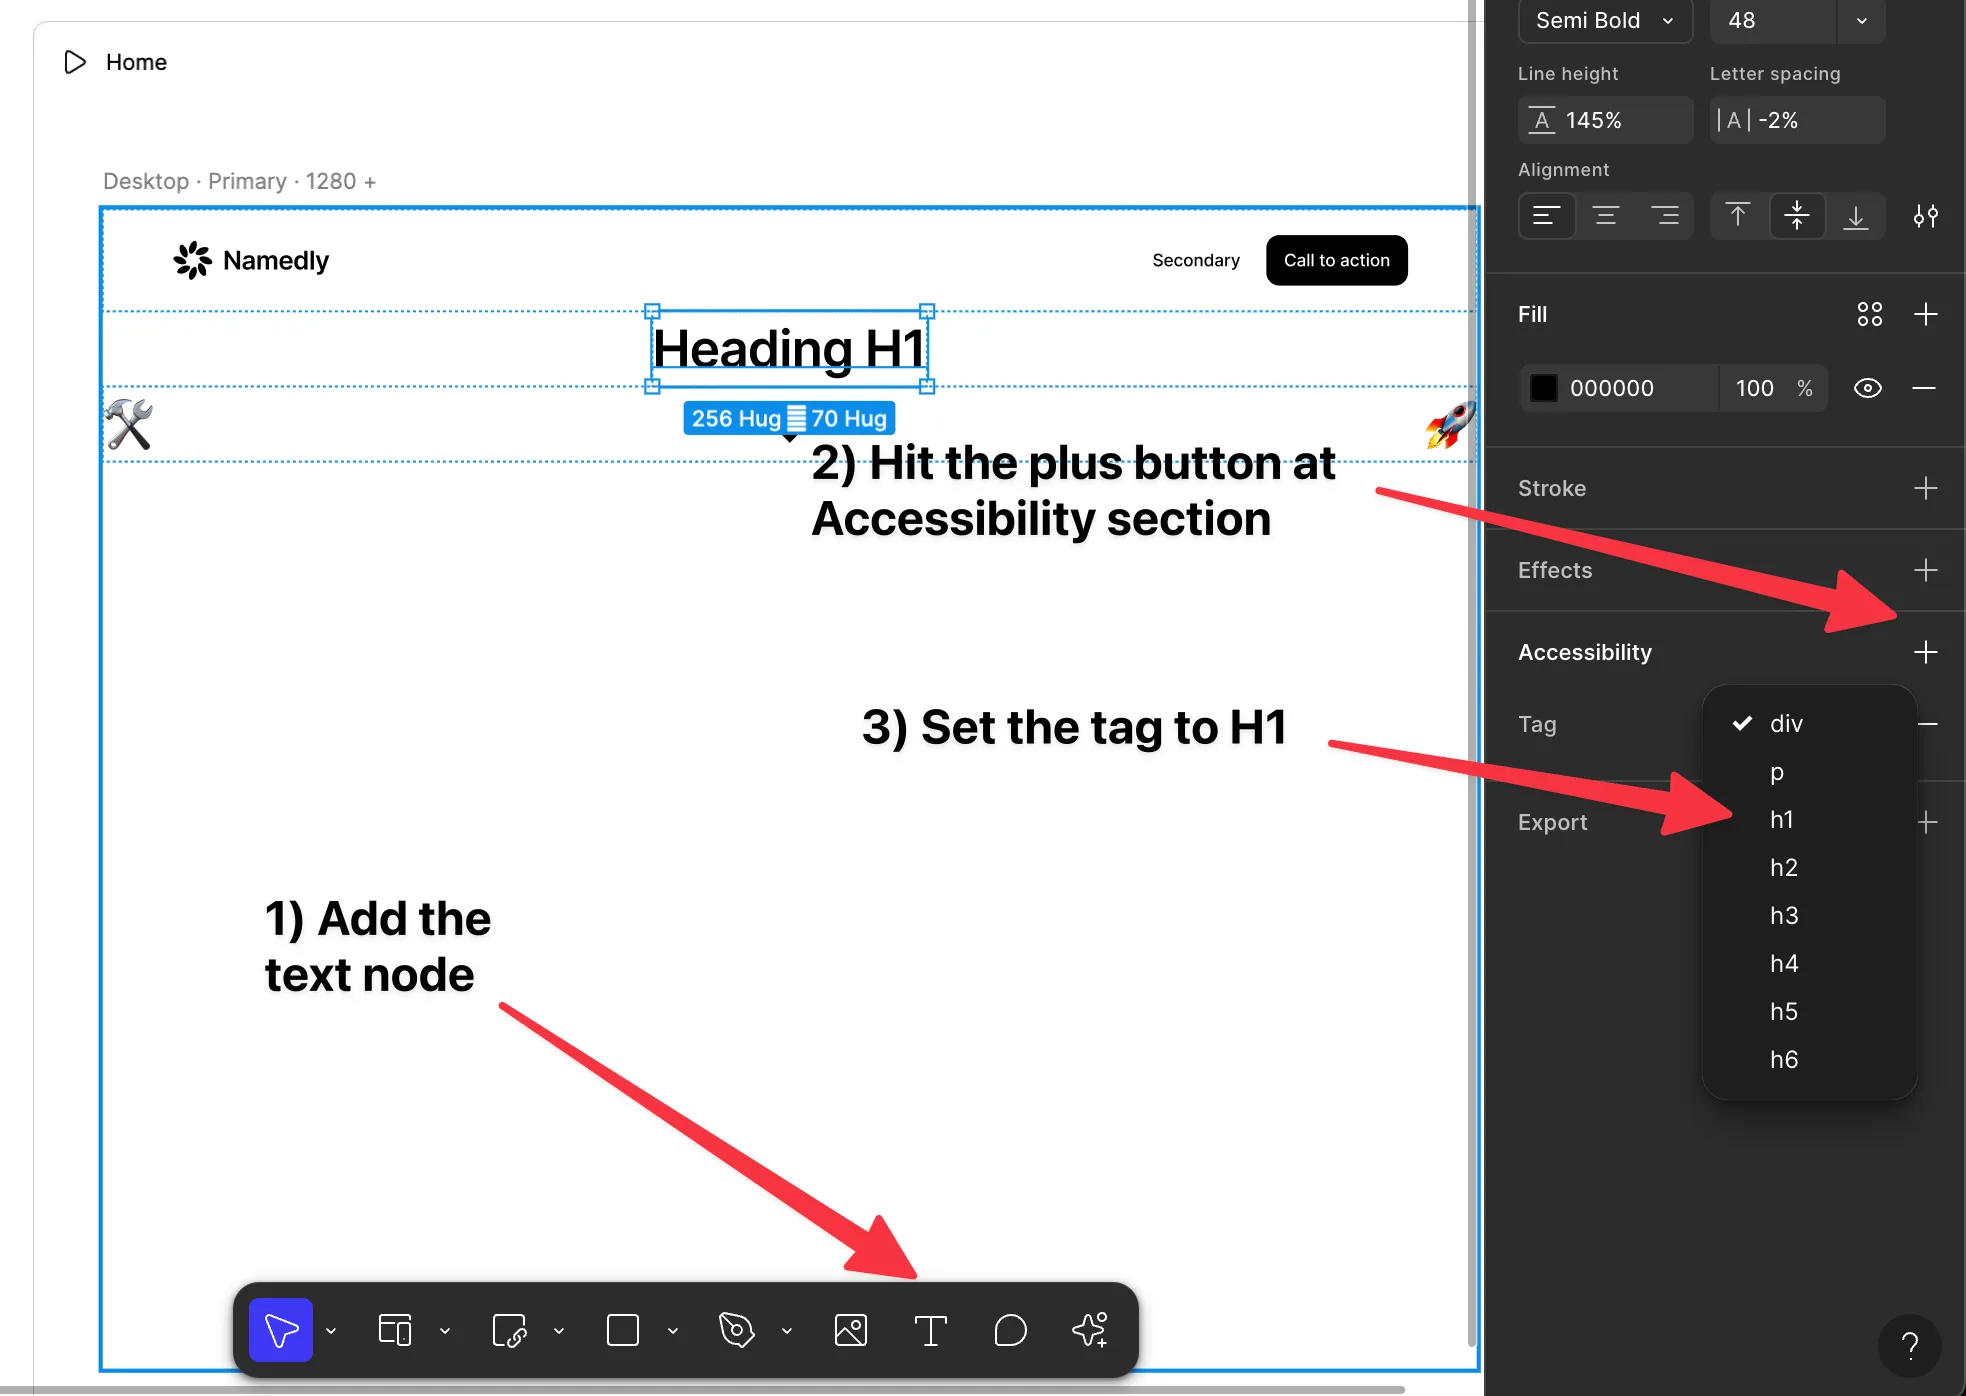The image size is (1966, 1396).
Task: Add a stroke
Action: pyautogui.click(x=1926, y=488)
